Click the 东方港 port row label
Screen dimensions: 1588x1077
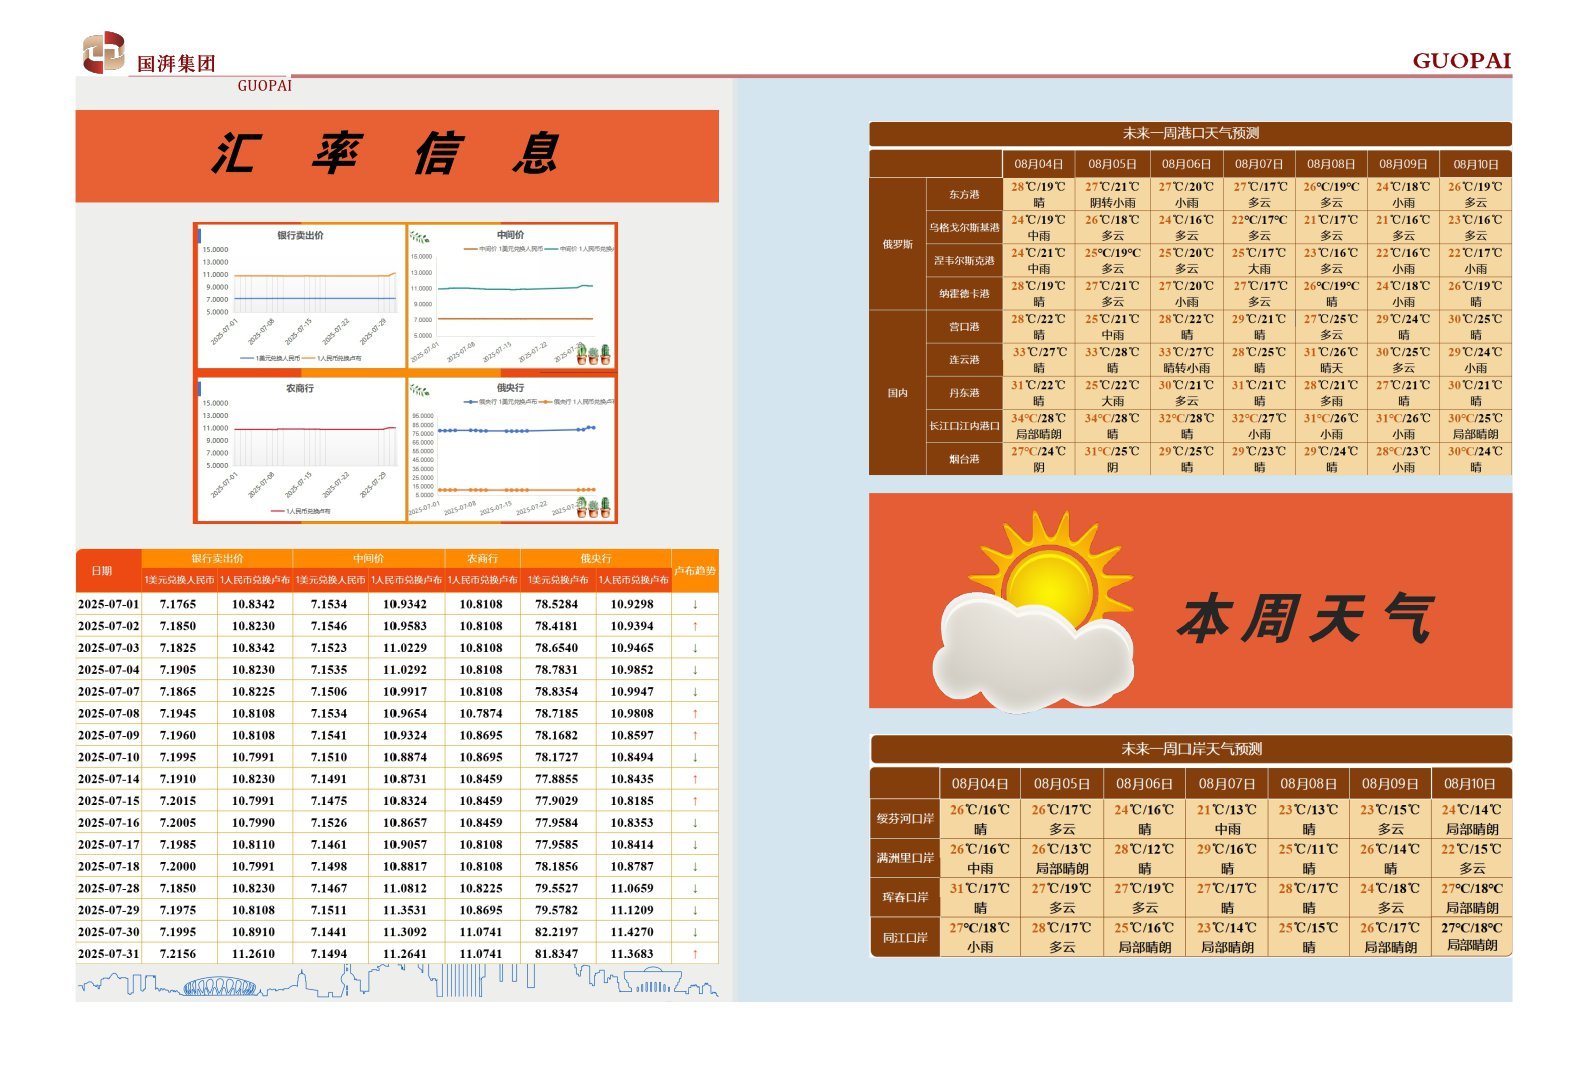tap(964, 194)
